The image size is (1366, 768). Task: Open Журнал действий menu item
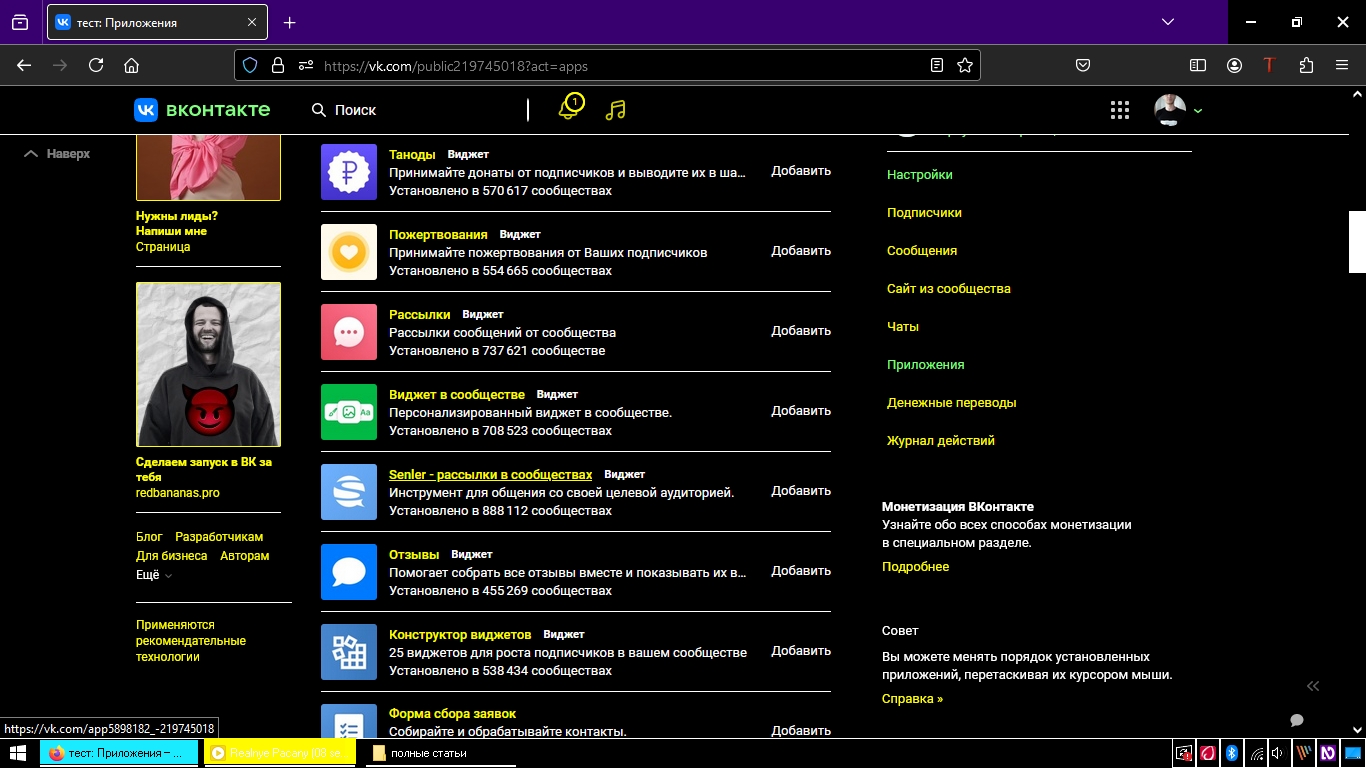pyautogui.click(x=941, y=440)
